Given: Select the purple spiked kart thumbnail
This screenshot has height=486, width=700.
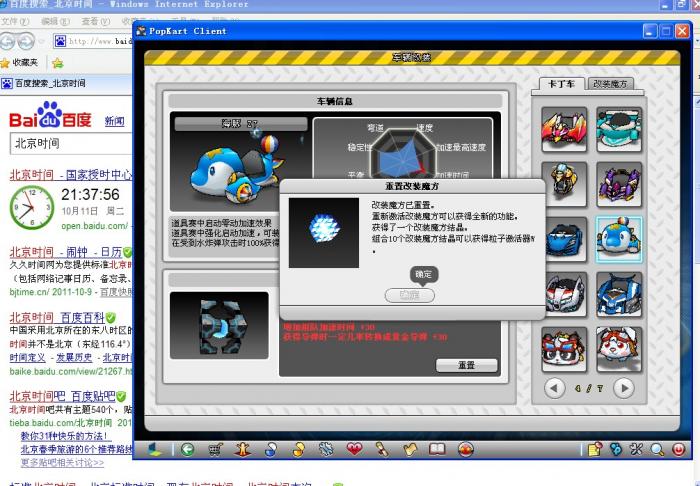Looking at the screenshot, I should pyautogui.click(x=619, y=184).
